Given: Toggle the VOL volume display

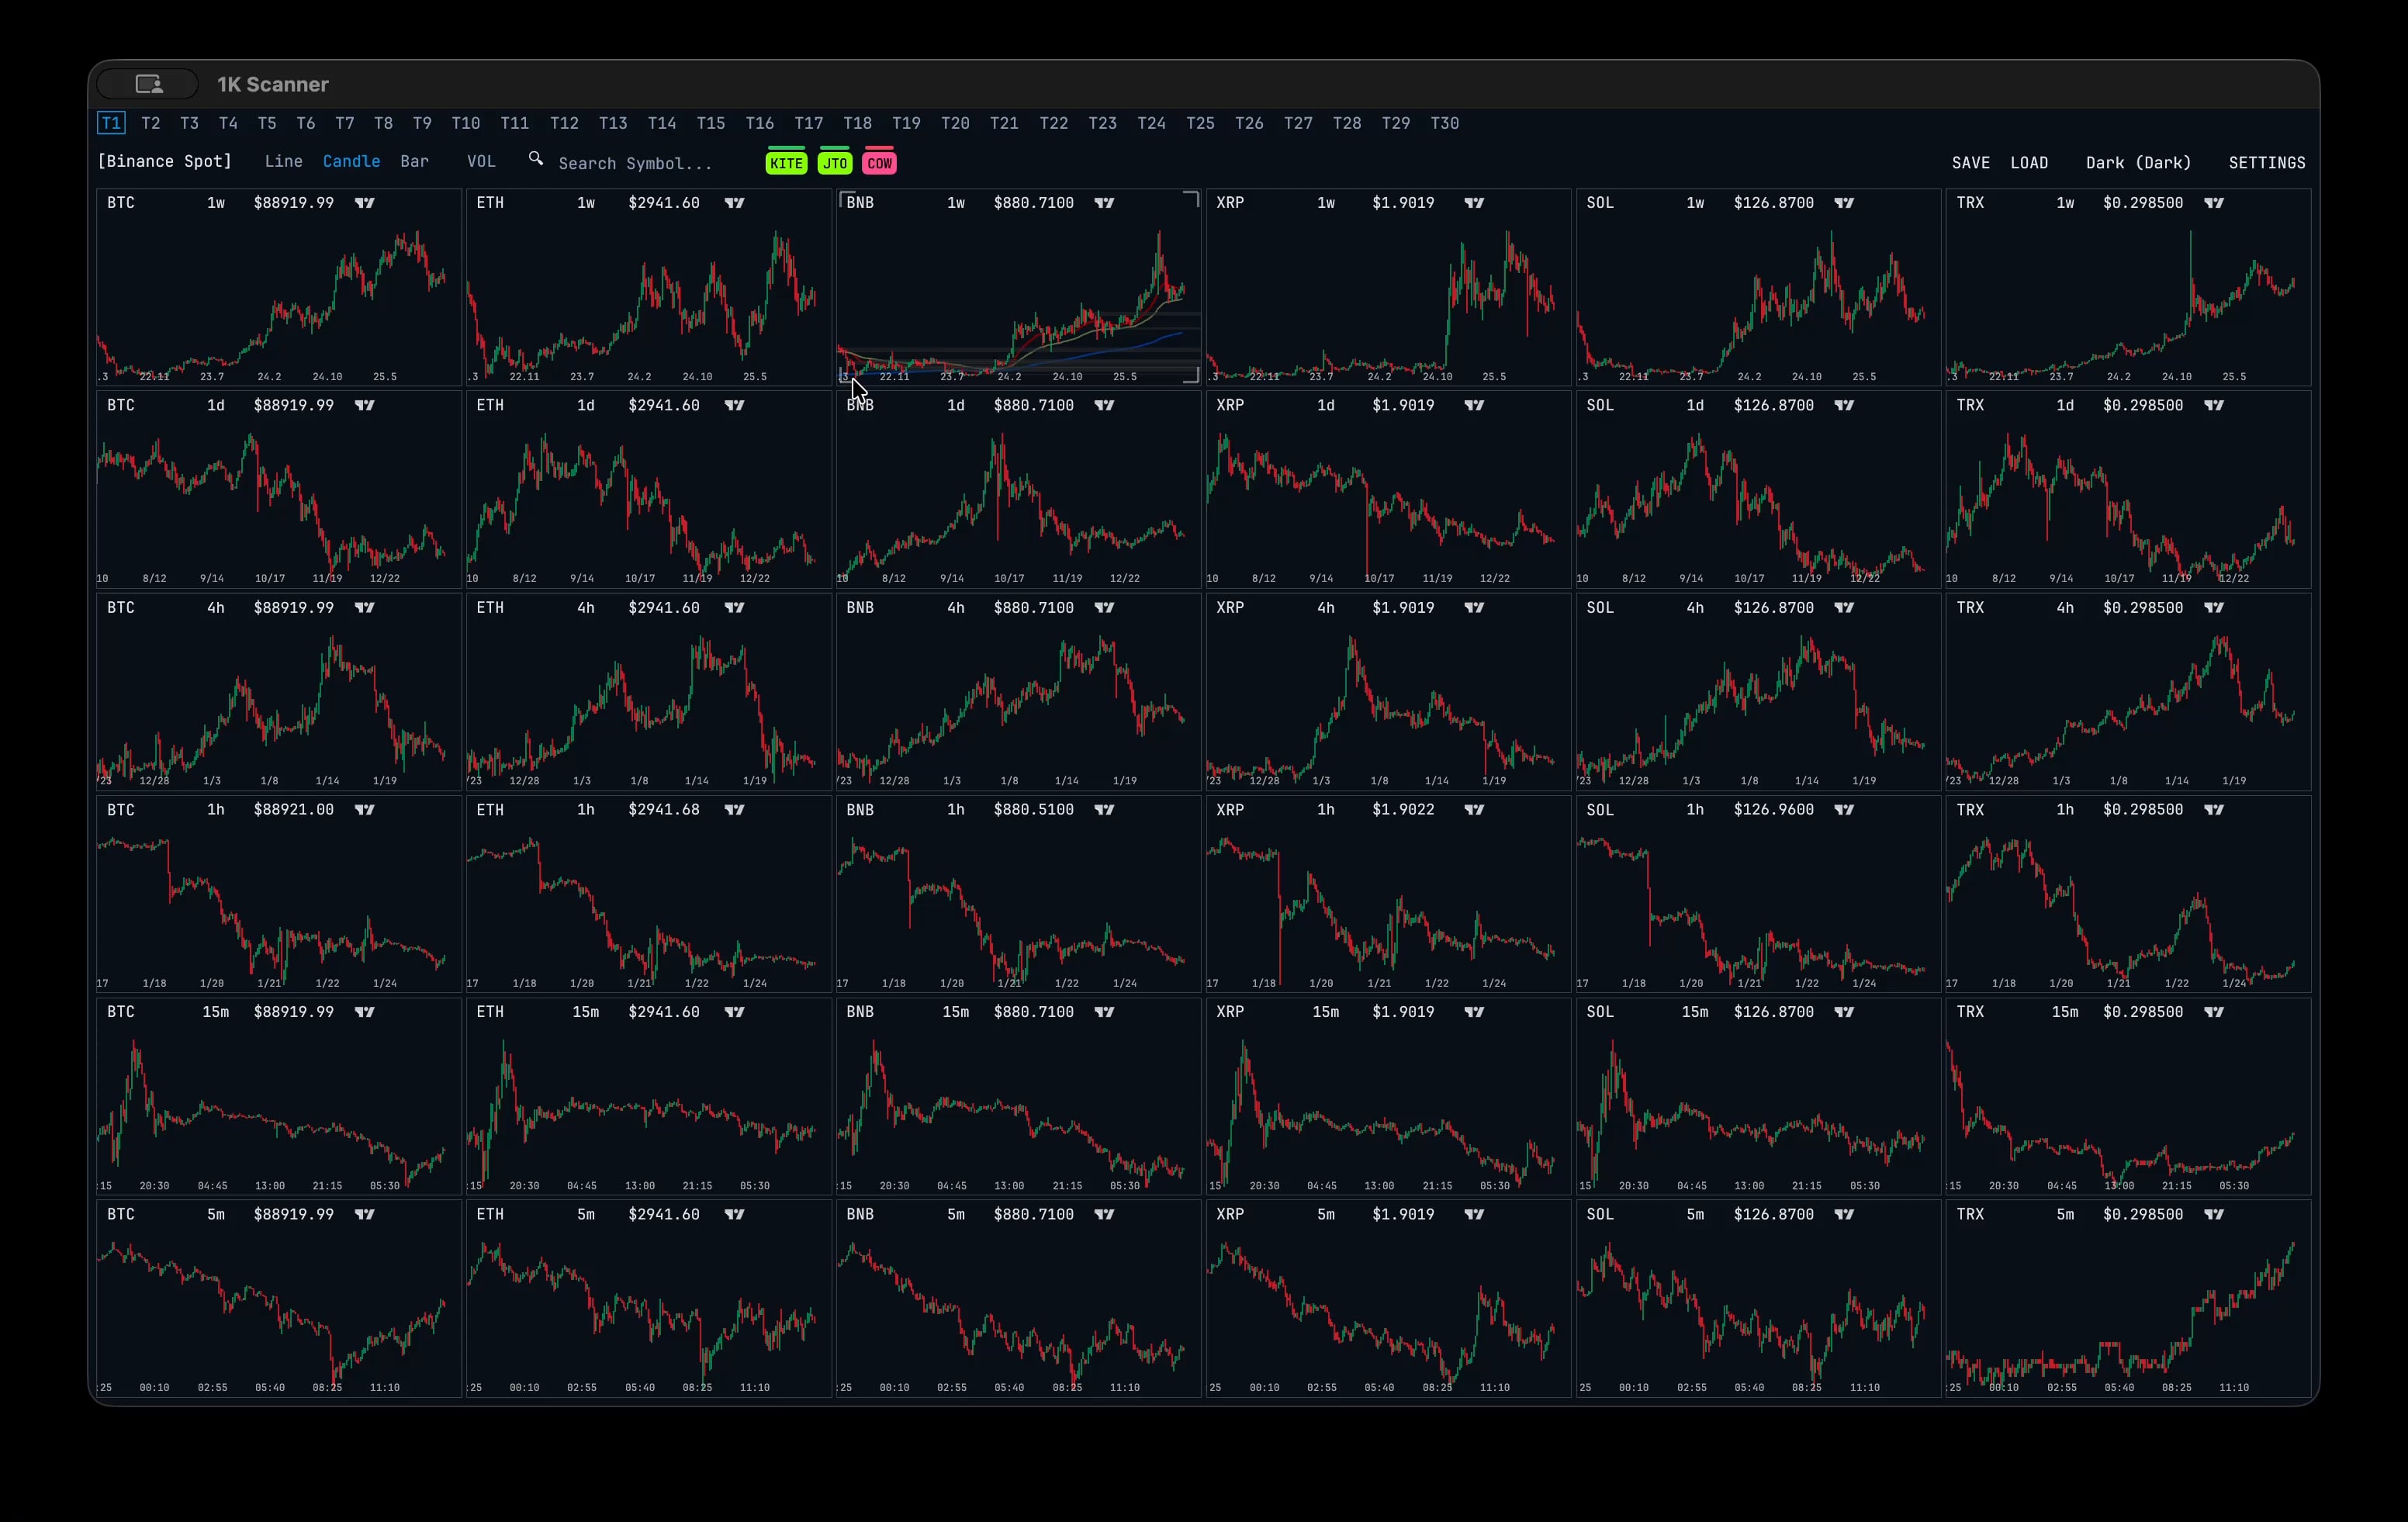Looking at the screenshot, I should point(481,161).
